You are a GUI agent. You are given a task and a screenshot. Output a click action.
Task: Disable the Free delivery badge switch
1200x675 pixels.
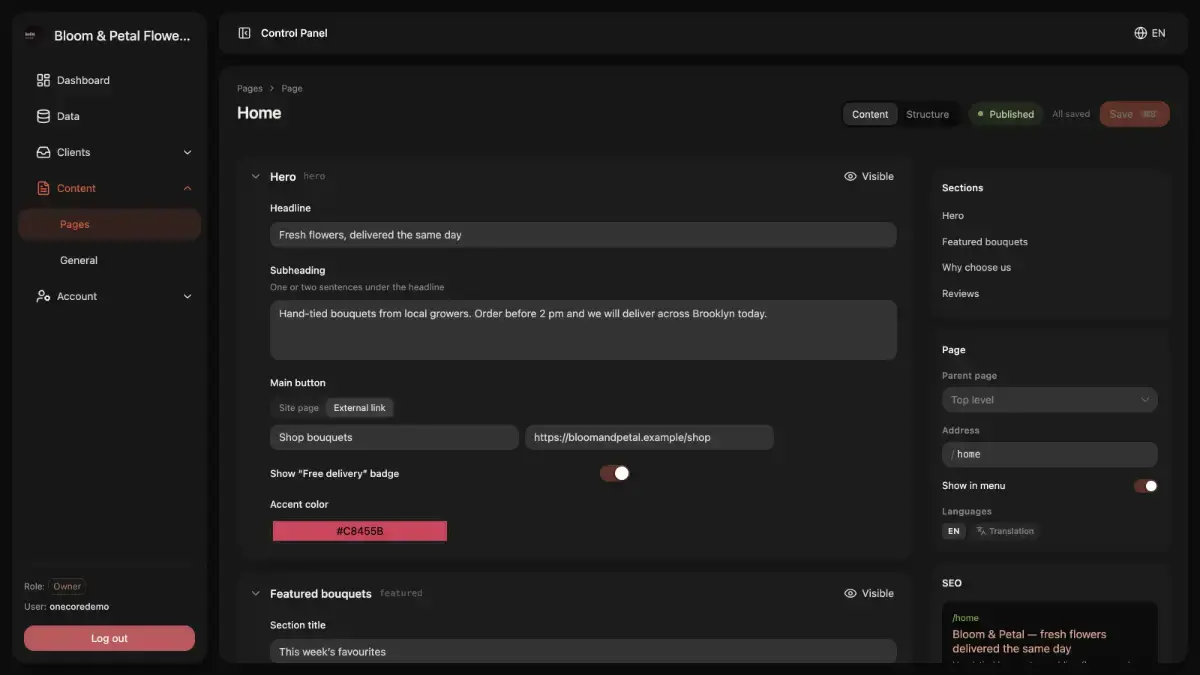click(615, 473)
